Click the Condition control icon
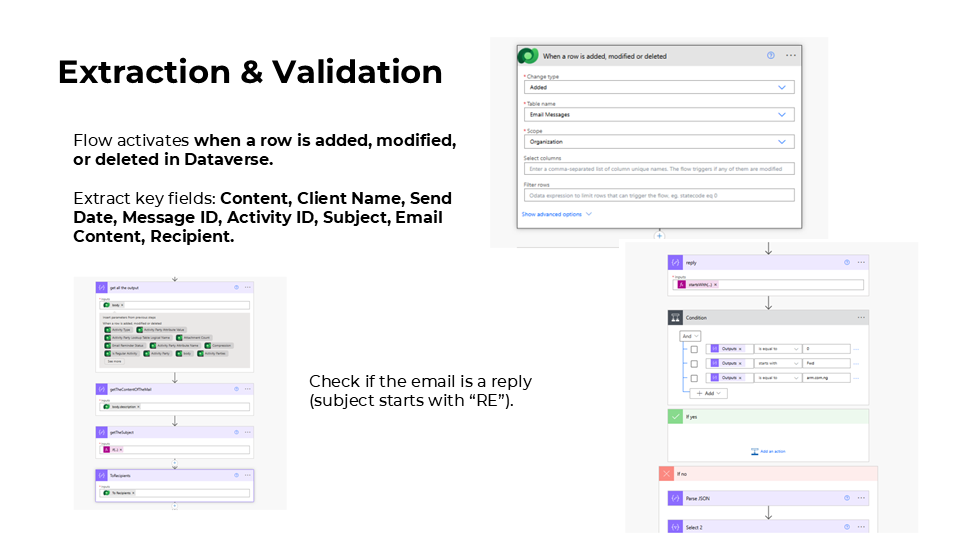960x540 pixels. point(675,317)
